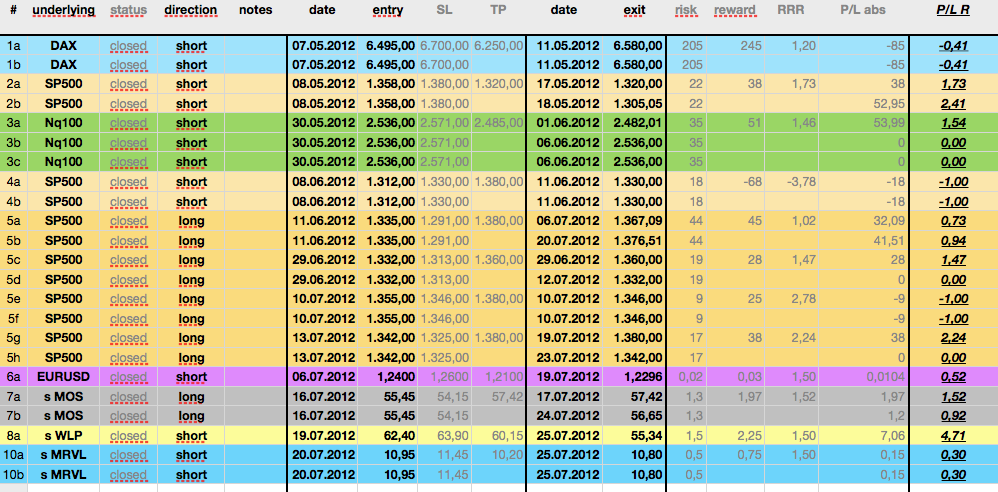The image size is (998, 492).
Task: Select the 'entry' column header
Action: [386, 11]
